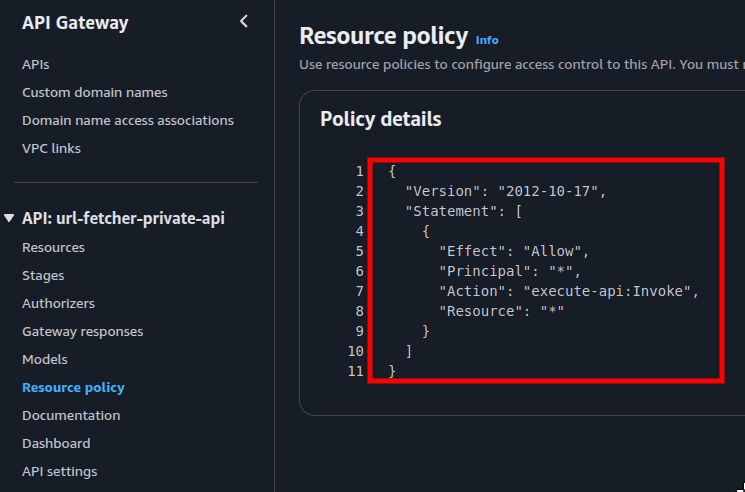Click the "Statement": [ policy line
Screen dimensions: 745x492
point(464,211)
